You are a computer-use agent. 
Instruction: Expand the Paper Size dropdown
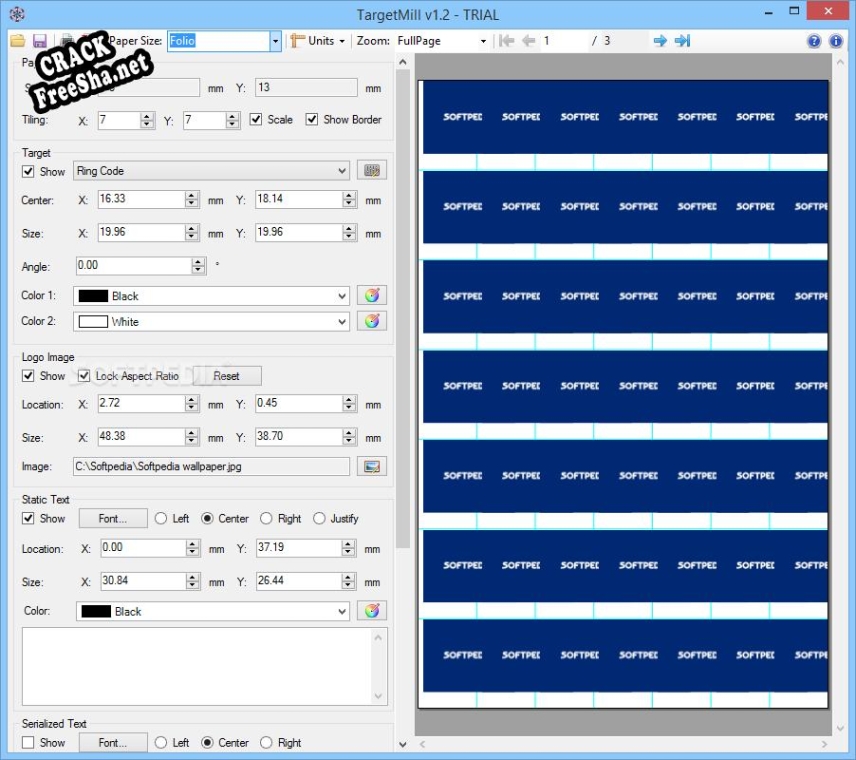pos(275,41)
